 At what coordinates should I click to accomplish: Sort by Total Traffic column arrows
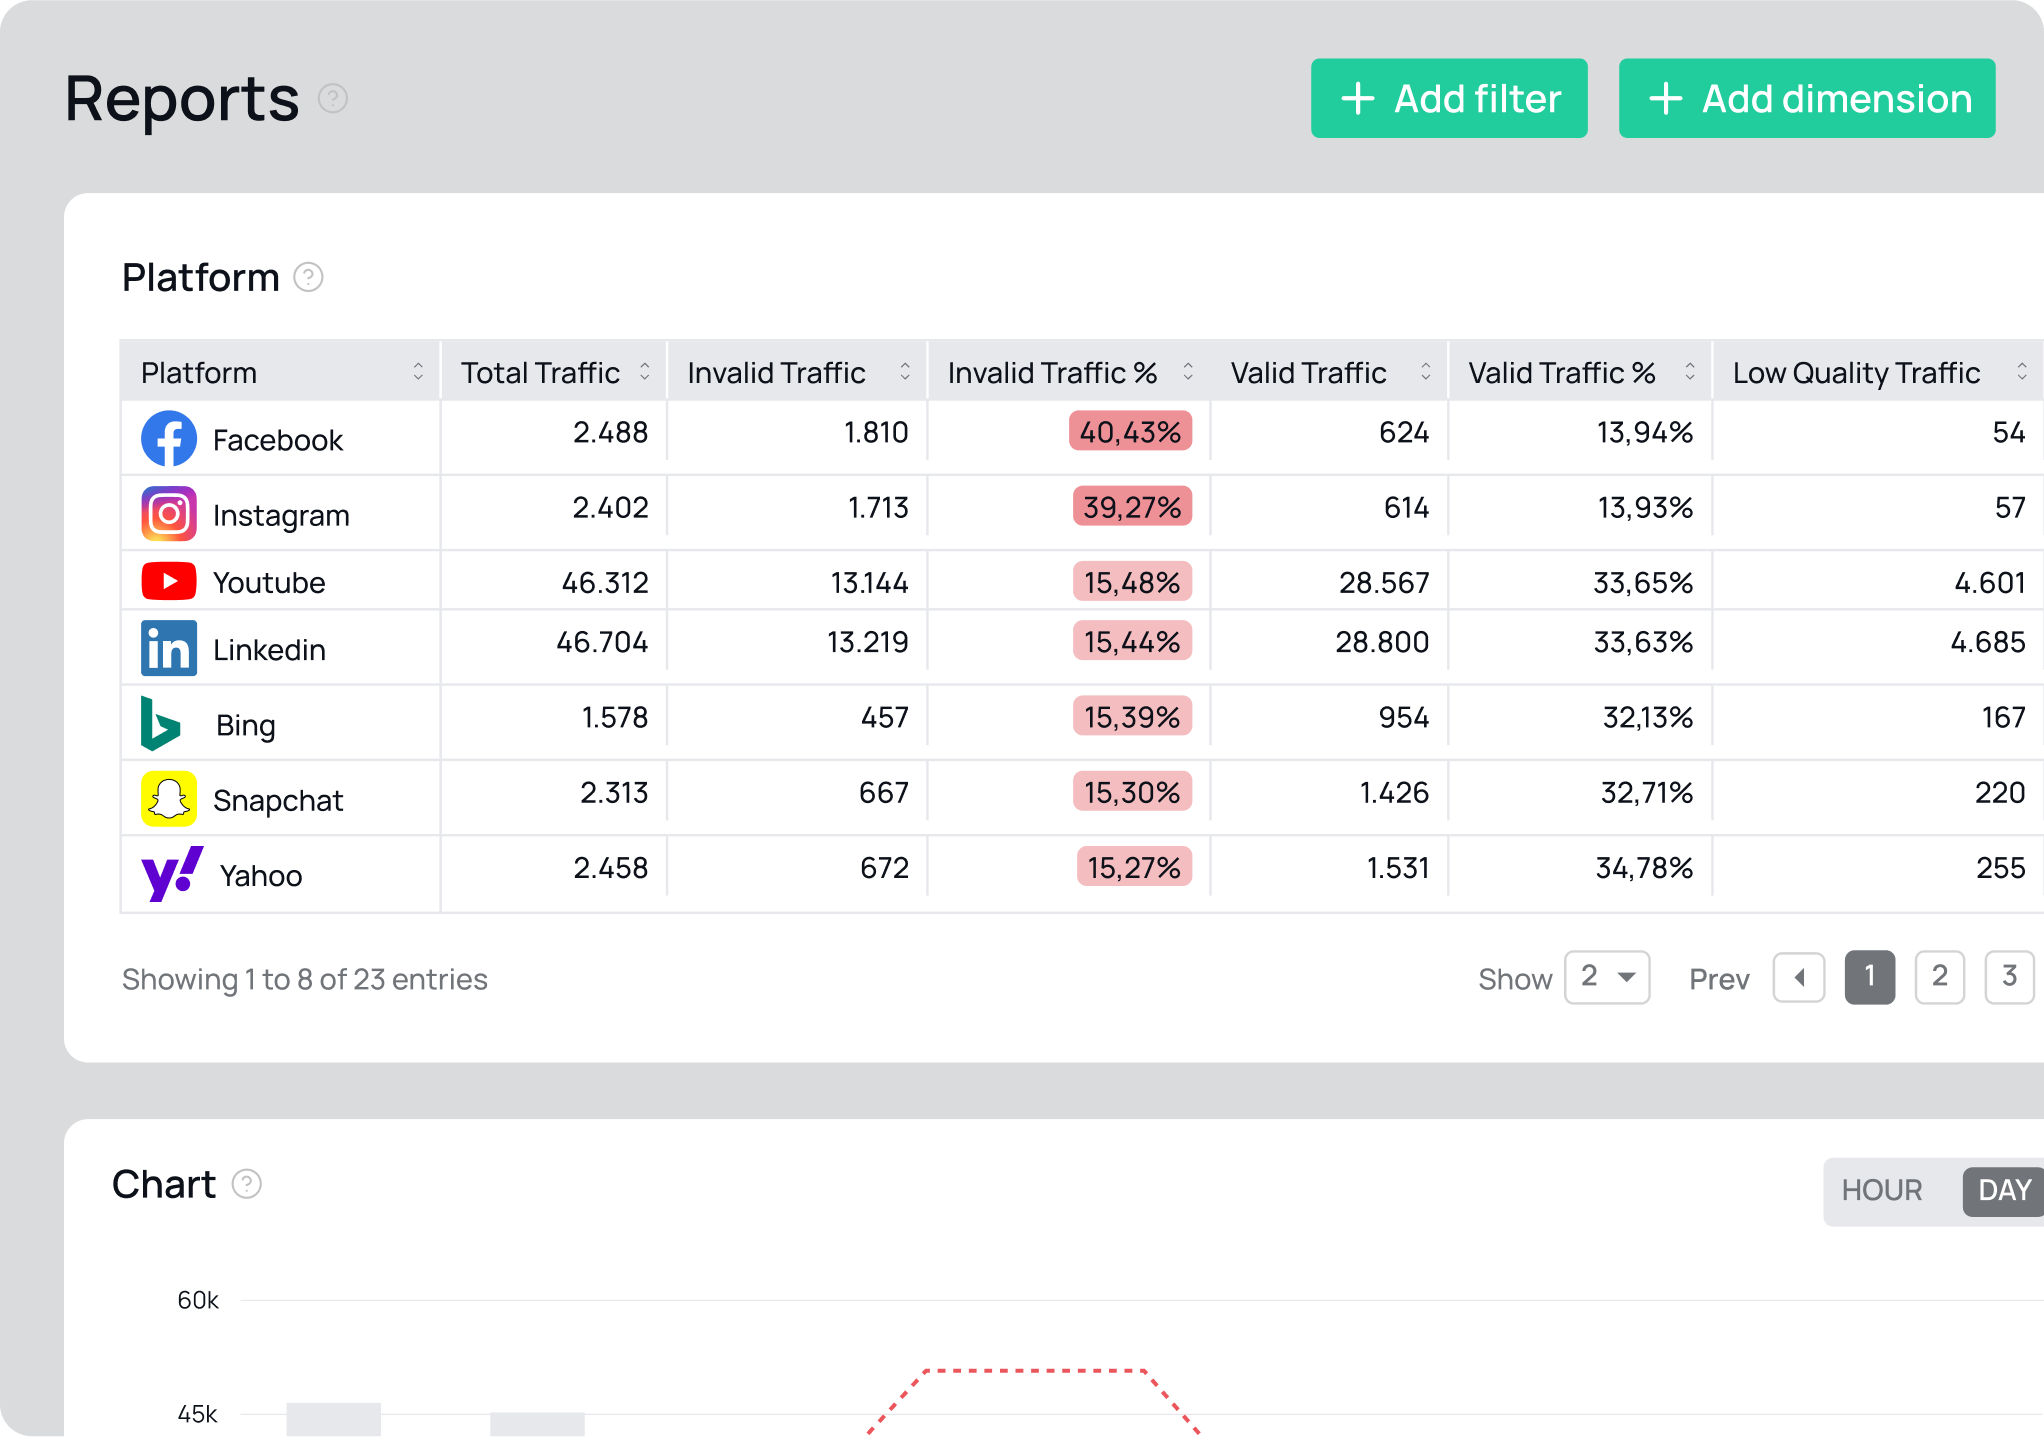[x=645, y=372]
